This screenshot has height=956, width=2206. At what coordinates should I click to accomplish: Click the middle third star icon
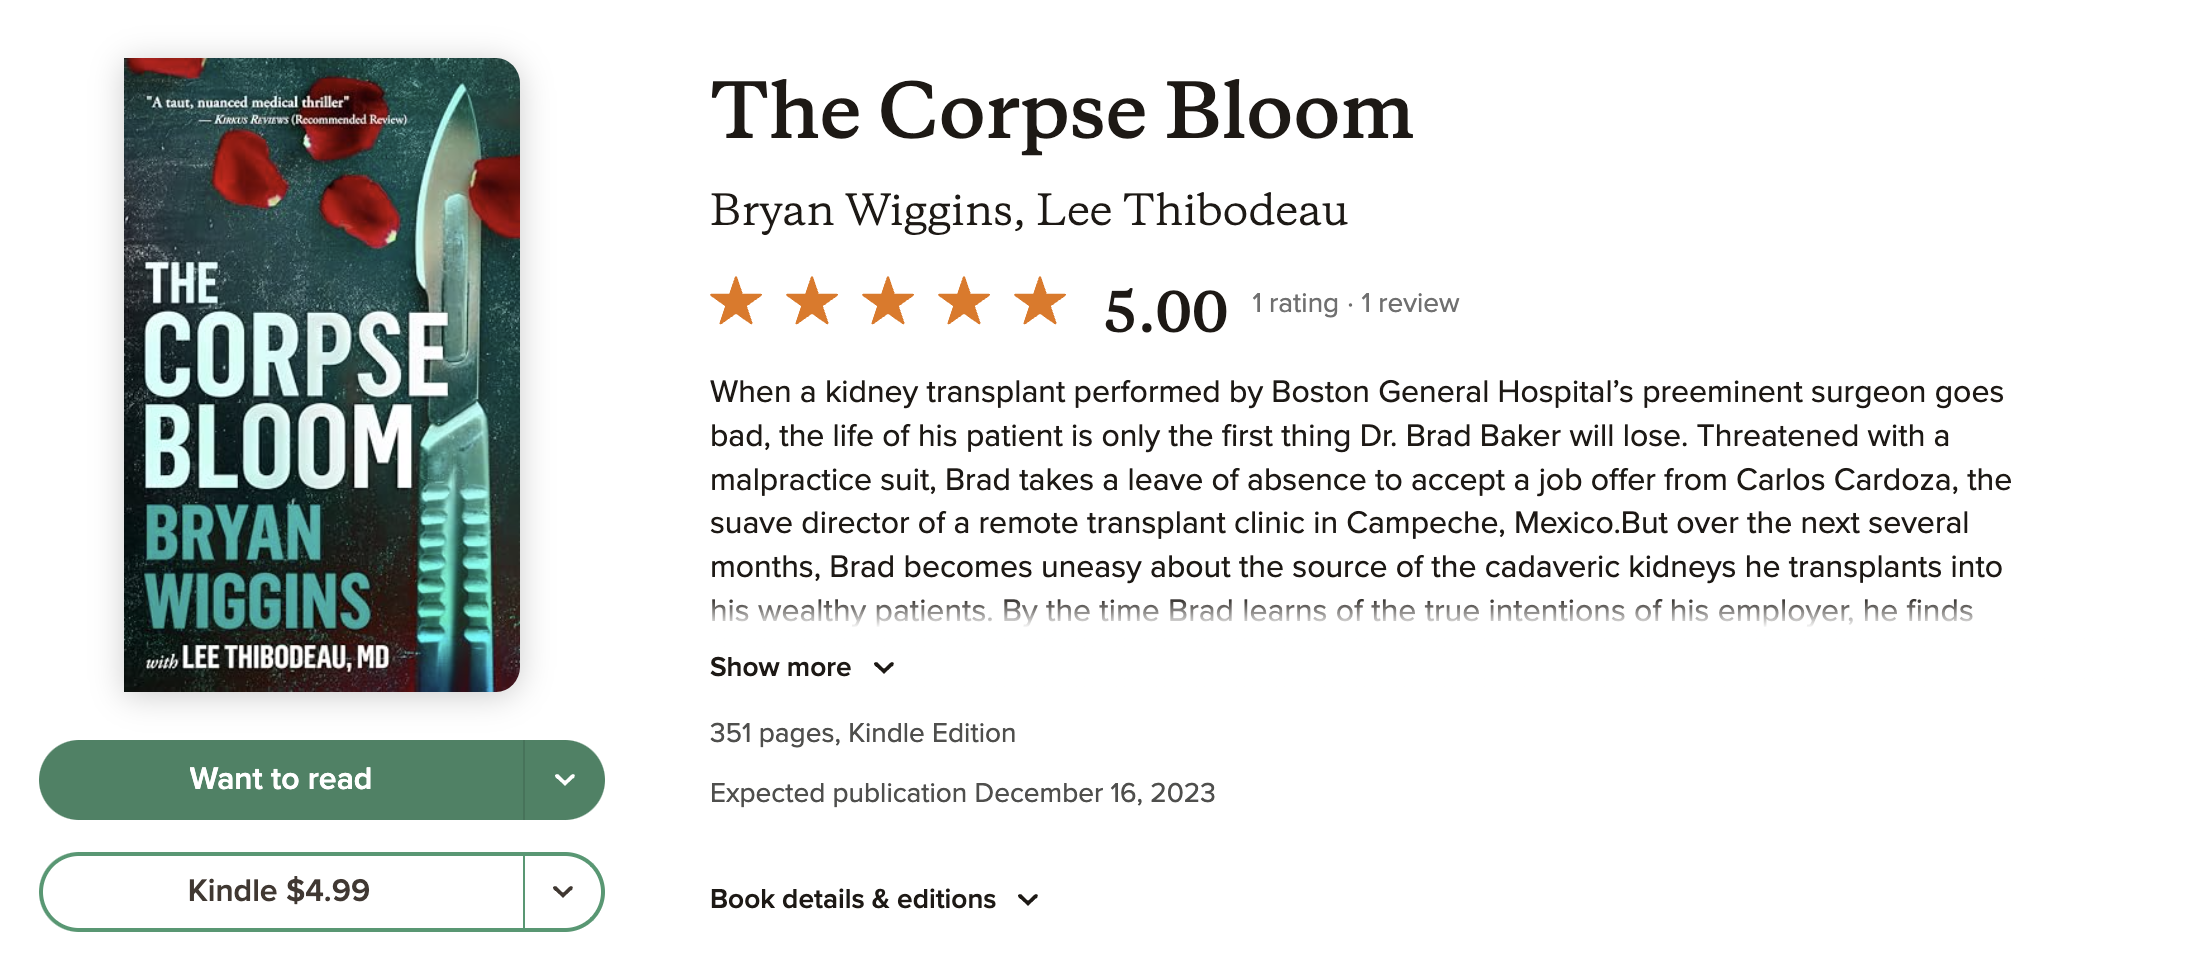(890, 303)
